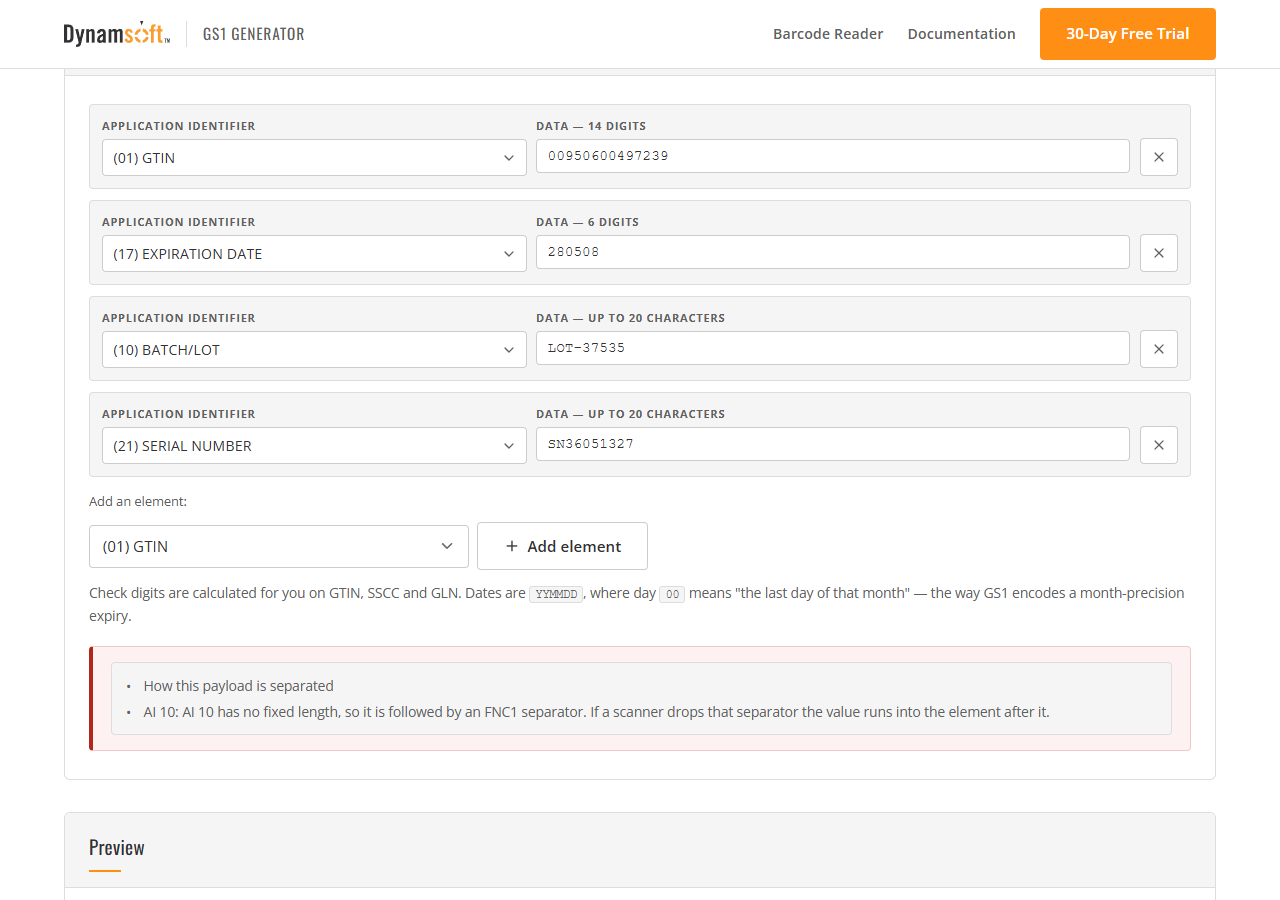Open the (17) EXPIRATION DATE identifier dropdown
The height and width of the screenshot is (900, 1280).
314,254
